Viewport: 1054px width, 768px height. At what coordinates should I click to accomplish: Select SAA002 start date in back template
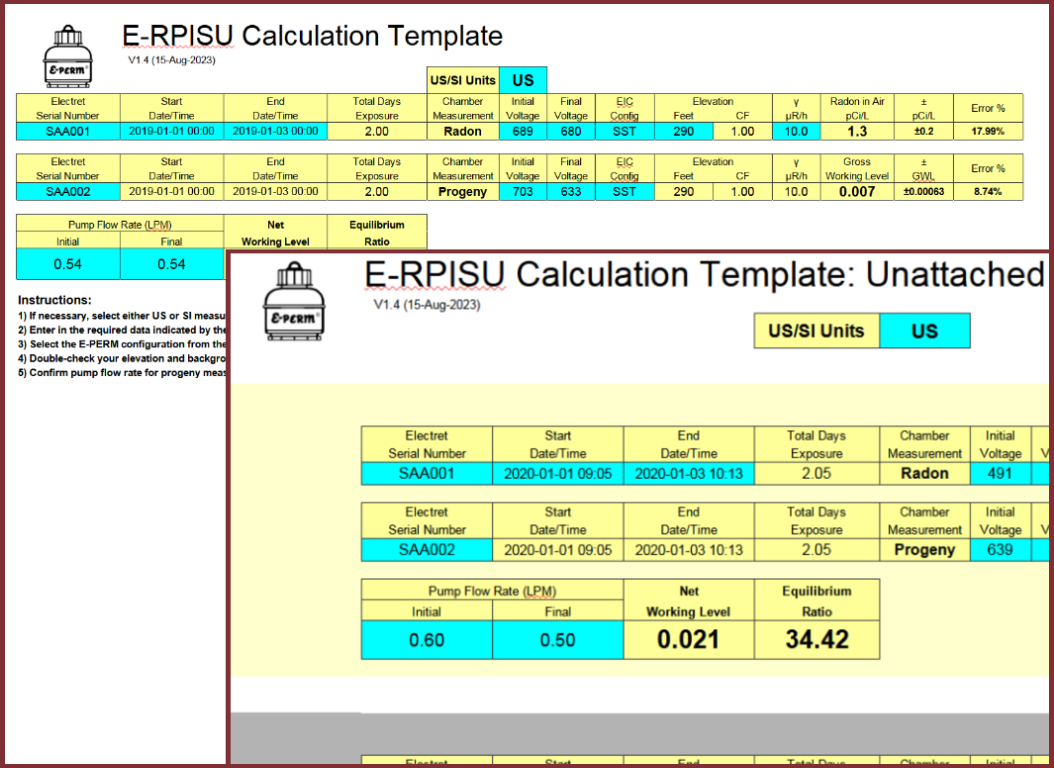click(x=171, y=191)
